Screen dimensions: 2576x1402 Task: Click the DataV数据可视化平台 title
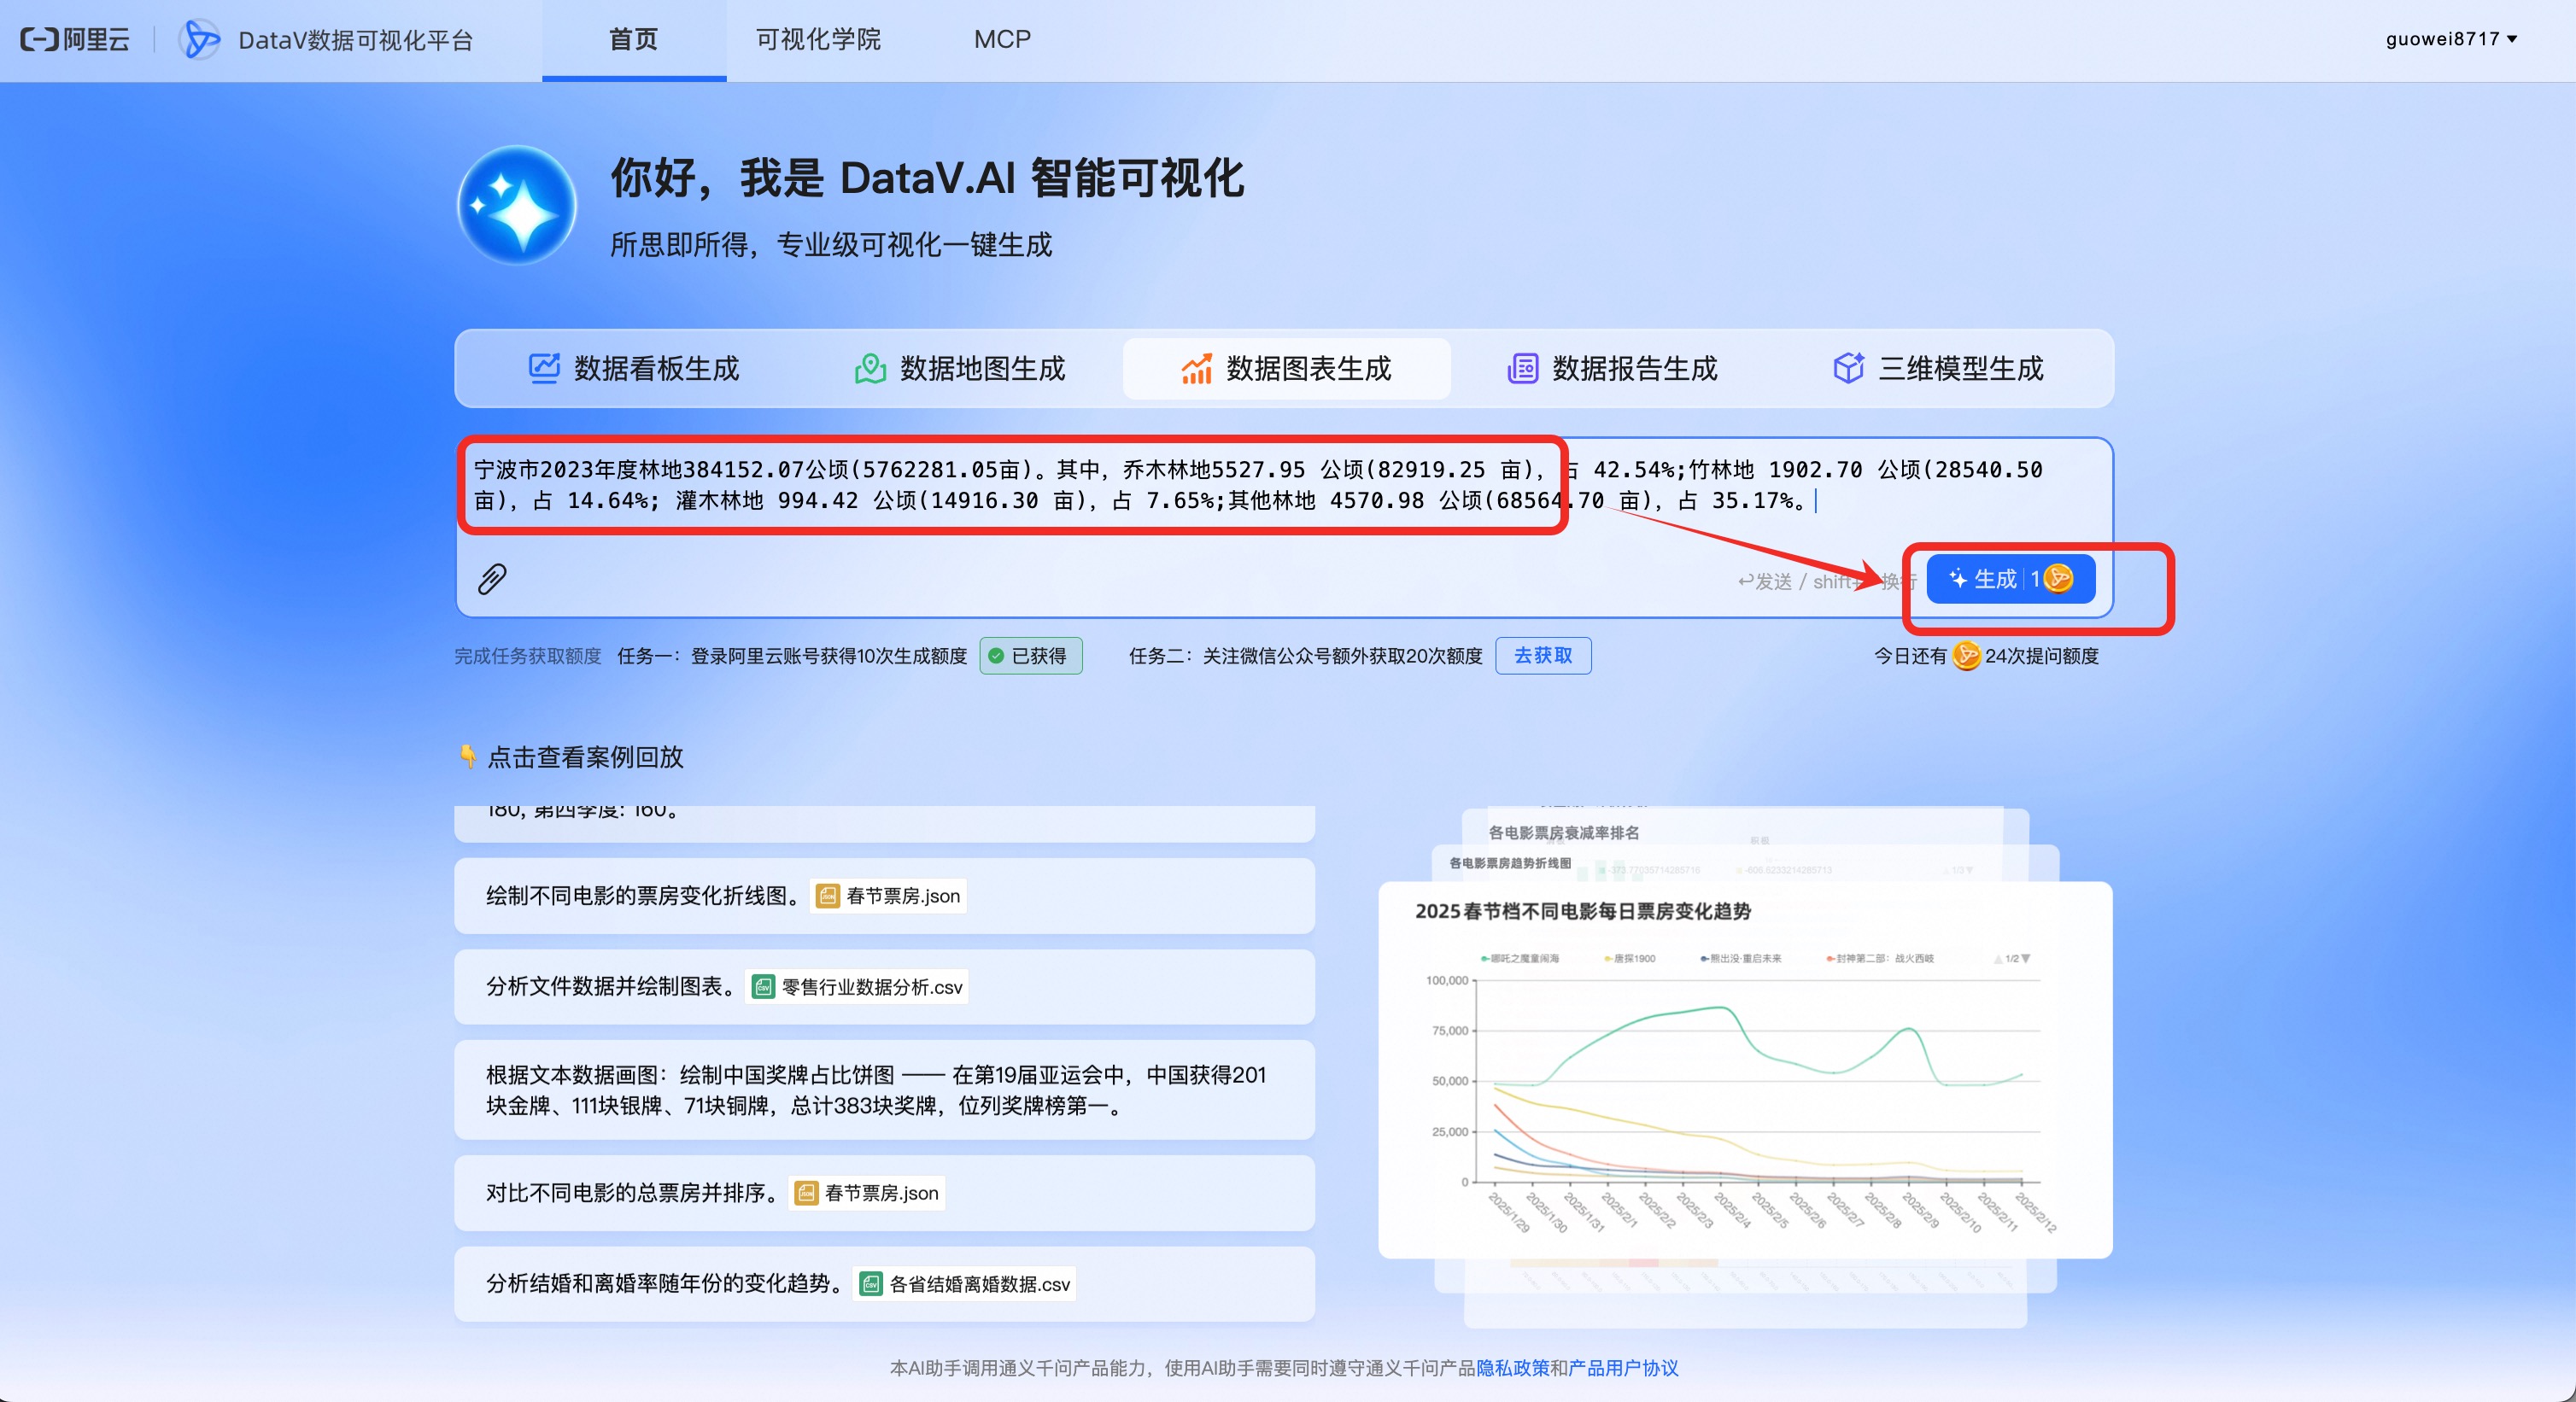[355, 40]
